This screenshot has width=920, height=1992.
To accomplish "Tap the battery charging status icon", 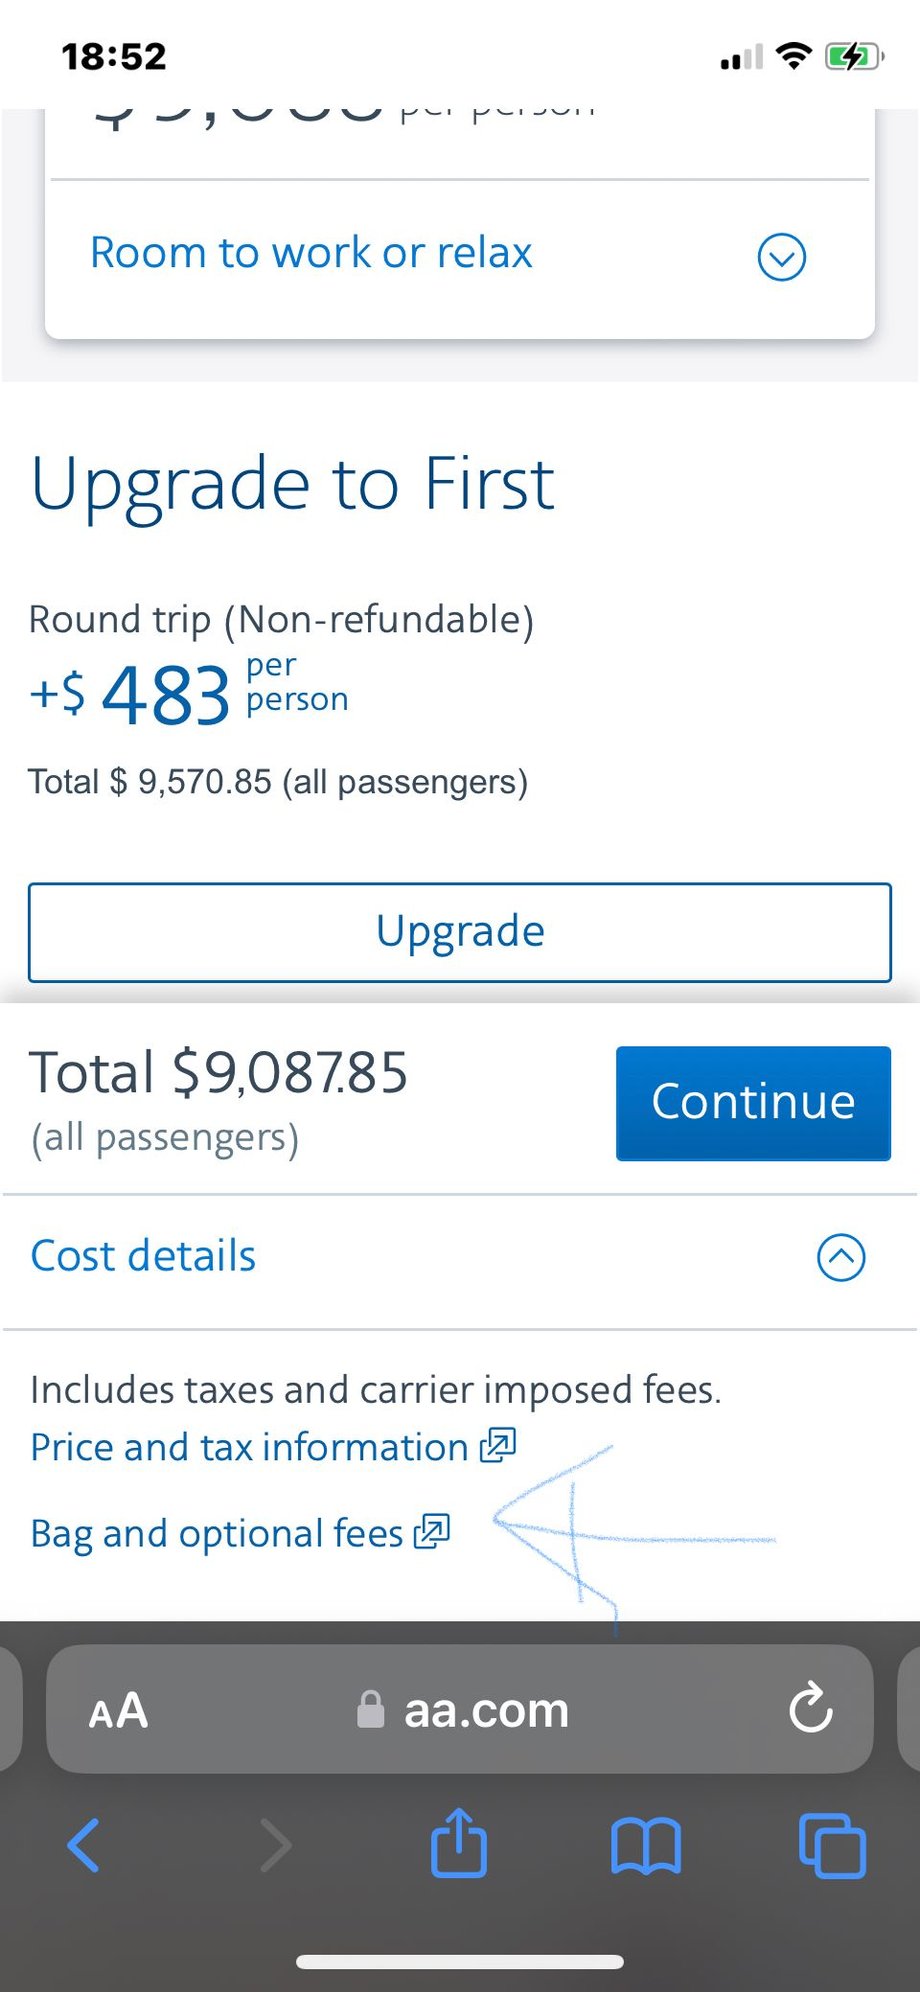I will (x=853, y=57).
